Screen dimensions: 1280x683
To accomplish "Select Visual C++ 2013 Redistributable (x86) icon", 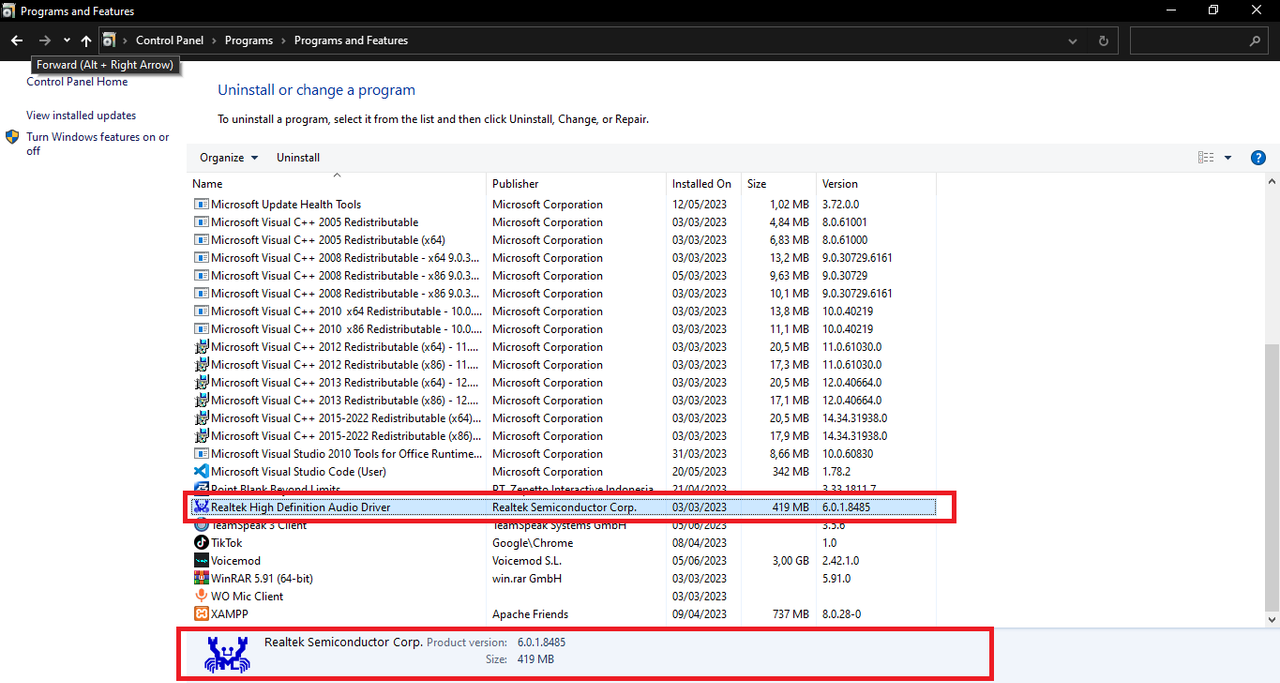I will (x=201, y=401).
